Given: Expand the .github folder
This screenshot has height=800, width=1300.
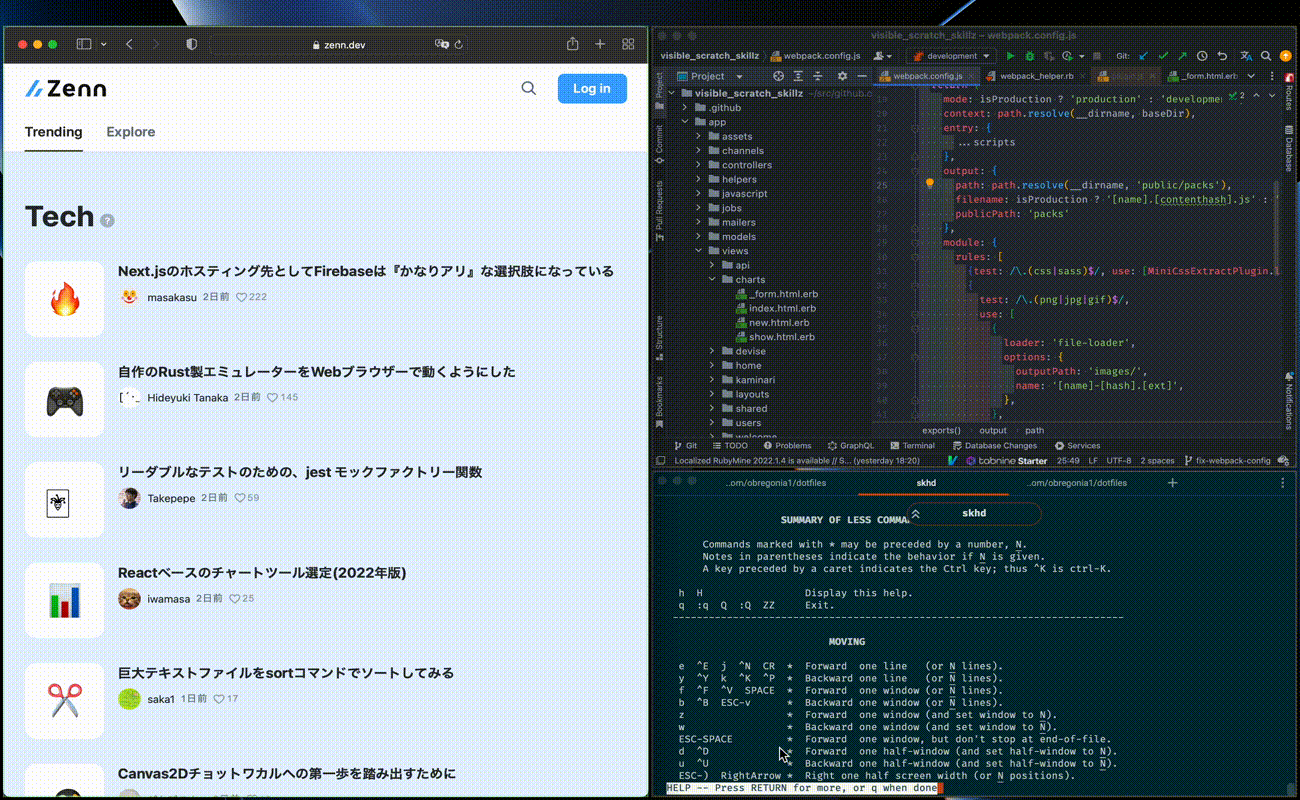Looking at the screenshot, I should point(686,108).
